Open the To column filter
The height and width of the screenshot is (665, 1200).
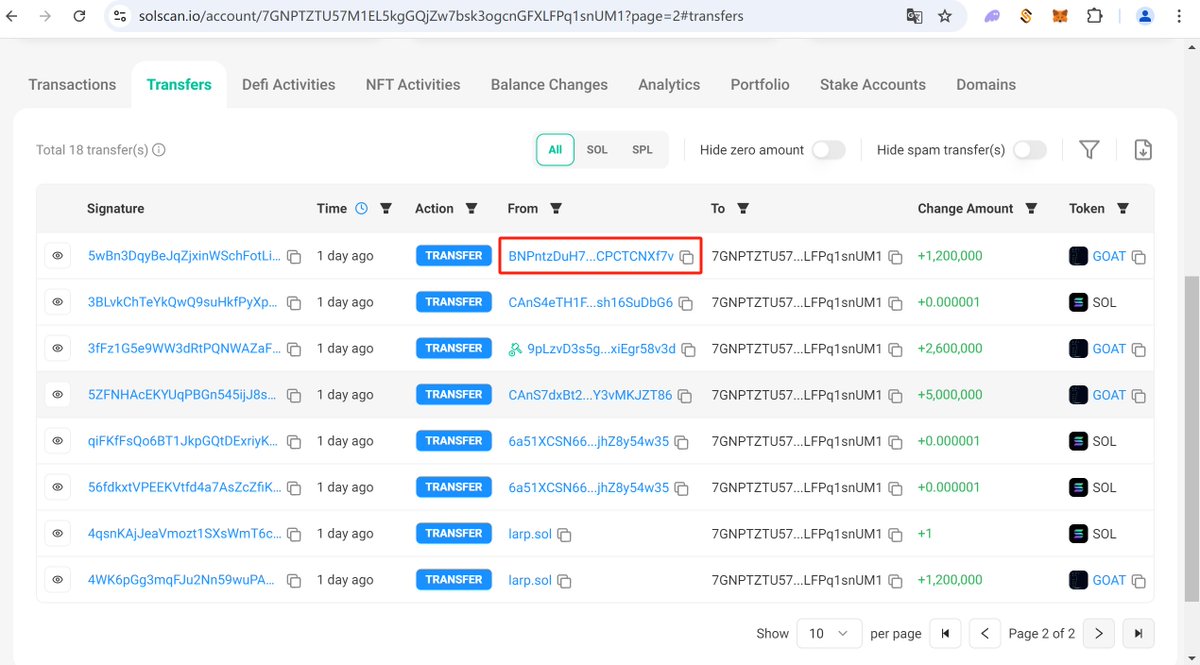coord(743,209)
